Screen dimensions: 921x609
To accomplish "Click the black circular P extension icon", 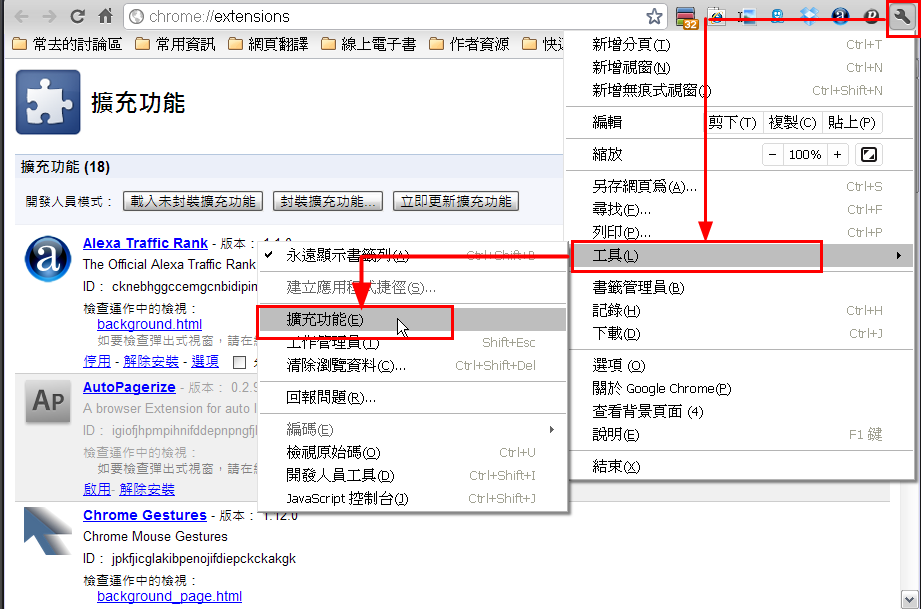I will [x=871, y=16].
